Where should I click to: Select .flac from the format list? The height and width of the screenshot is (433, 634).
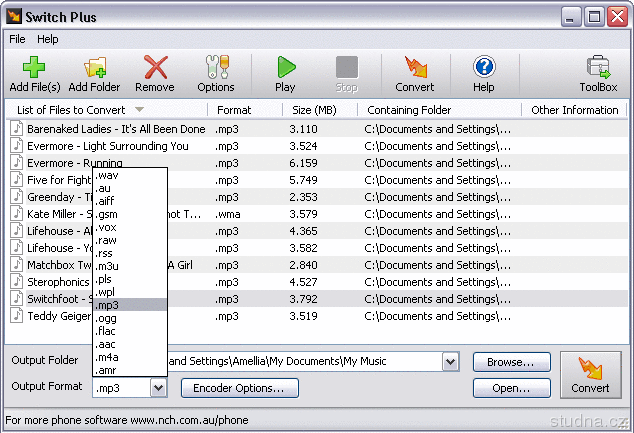pos(107,331)
